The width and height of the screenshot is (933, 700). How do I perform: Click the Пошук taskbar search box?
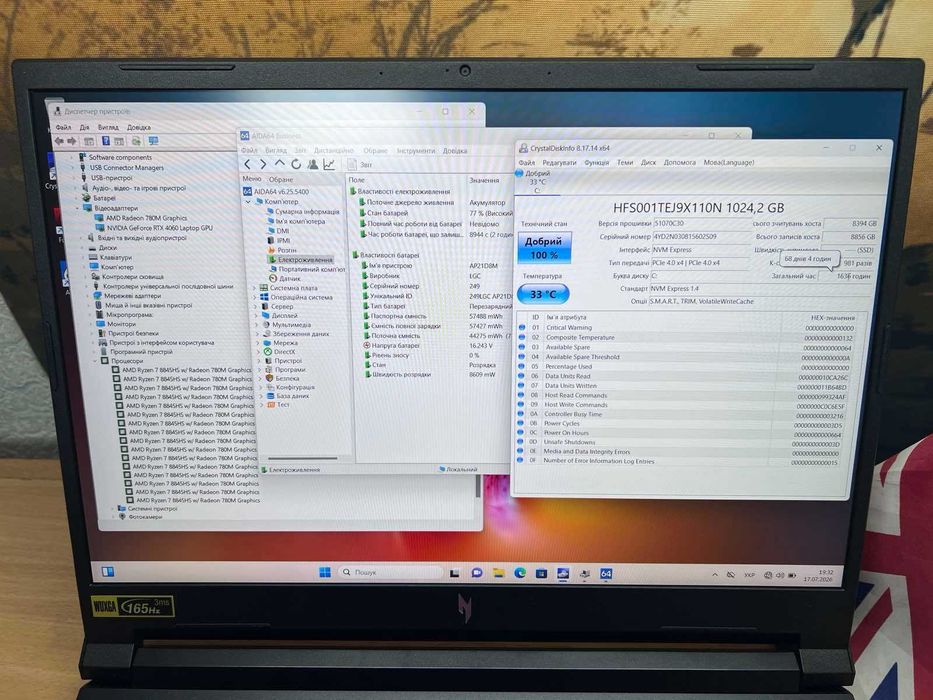391,572
